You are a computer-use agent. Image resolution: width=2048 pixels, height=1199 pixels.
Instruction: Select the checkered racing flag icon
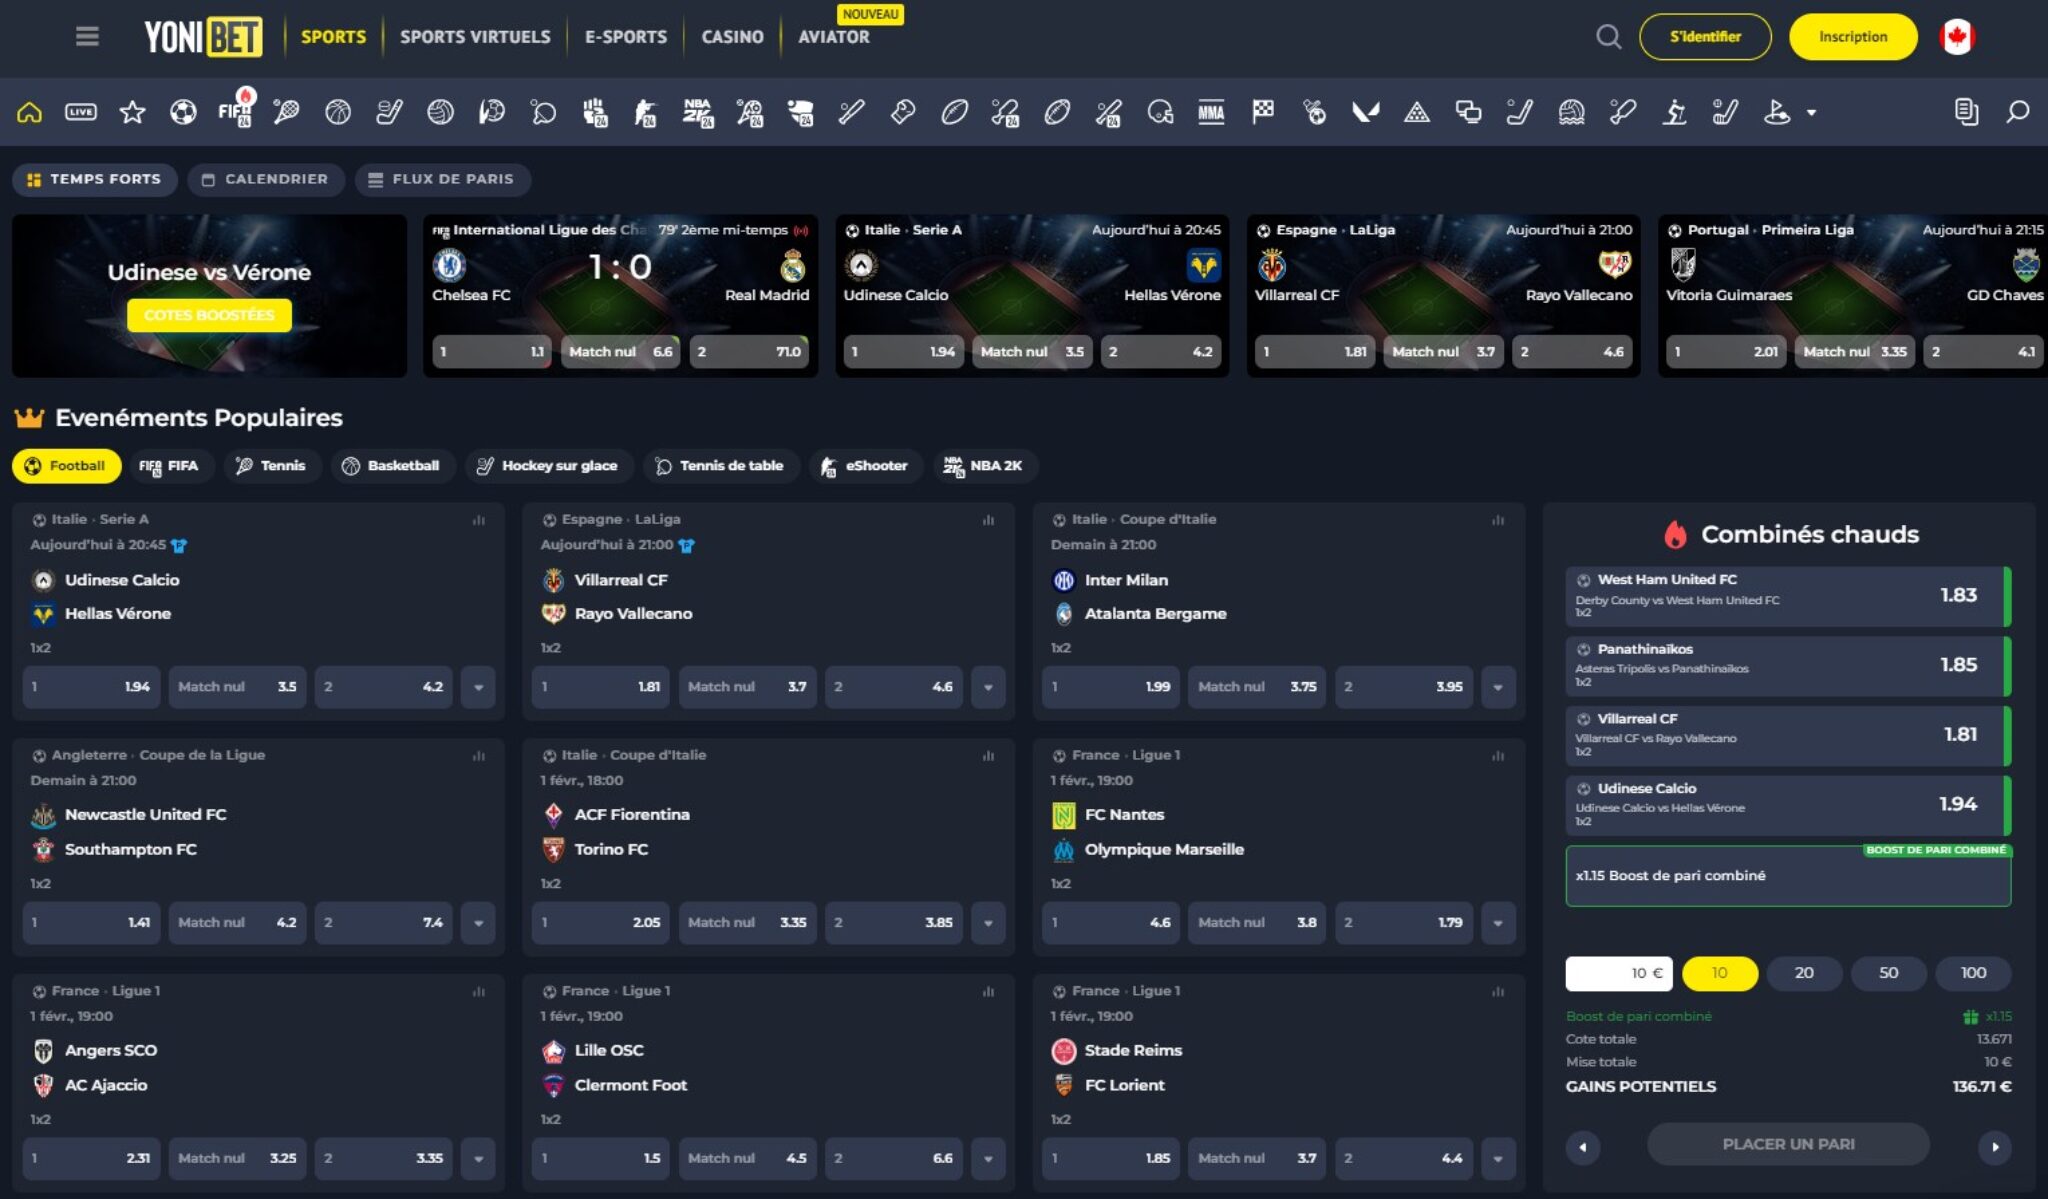(1263, 112)
